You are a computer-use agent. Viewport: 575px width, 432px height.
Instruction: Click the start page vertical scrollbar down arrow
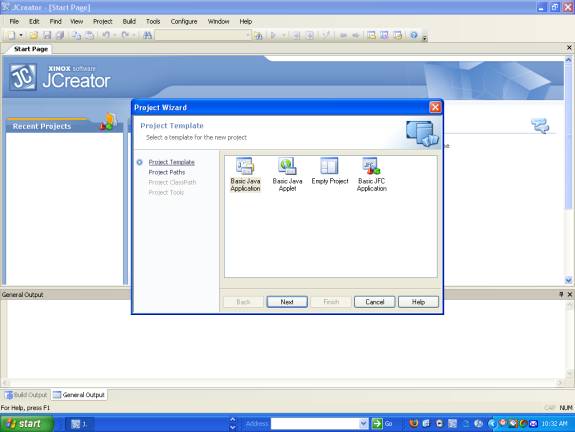568,280
